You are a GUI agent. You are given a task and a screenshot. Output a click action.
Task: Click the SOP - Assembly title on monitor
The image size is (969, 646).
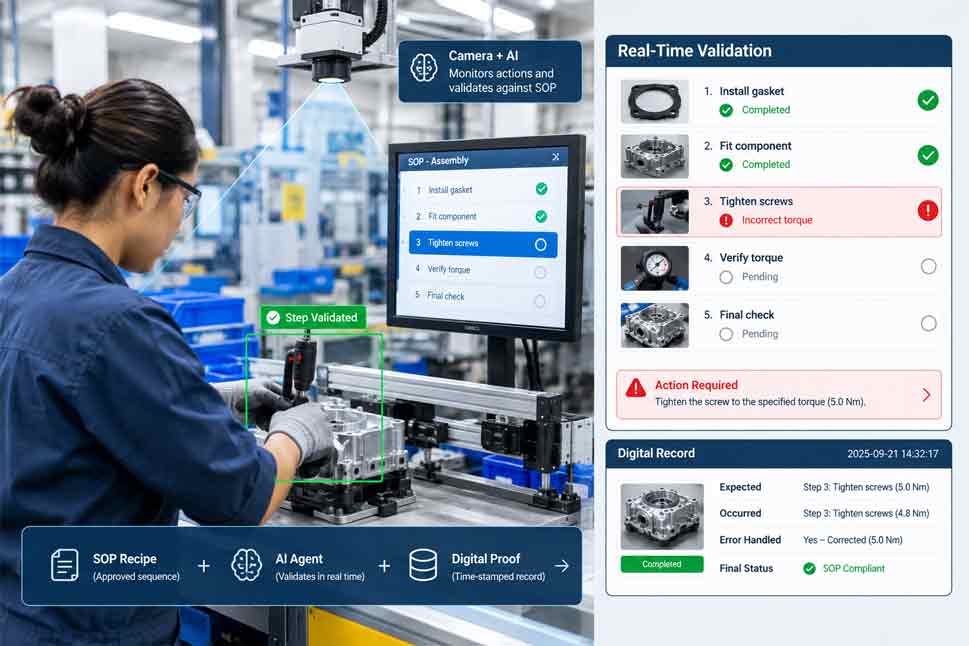click(438, 161)
